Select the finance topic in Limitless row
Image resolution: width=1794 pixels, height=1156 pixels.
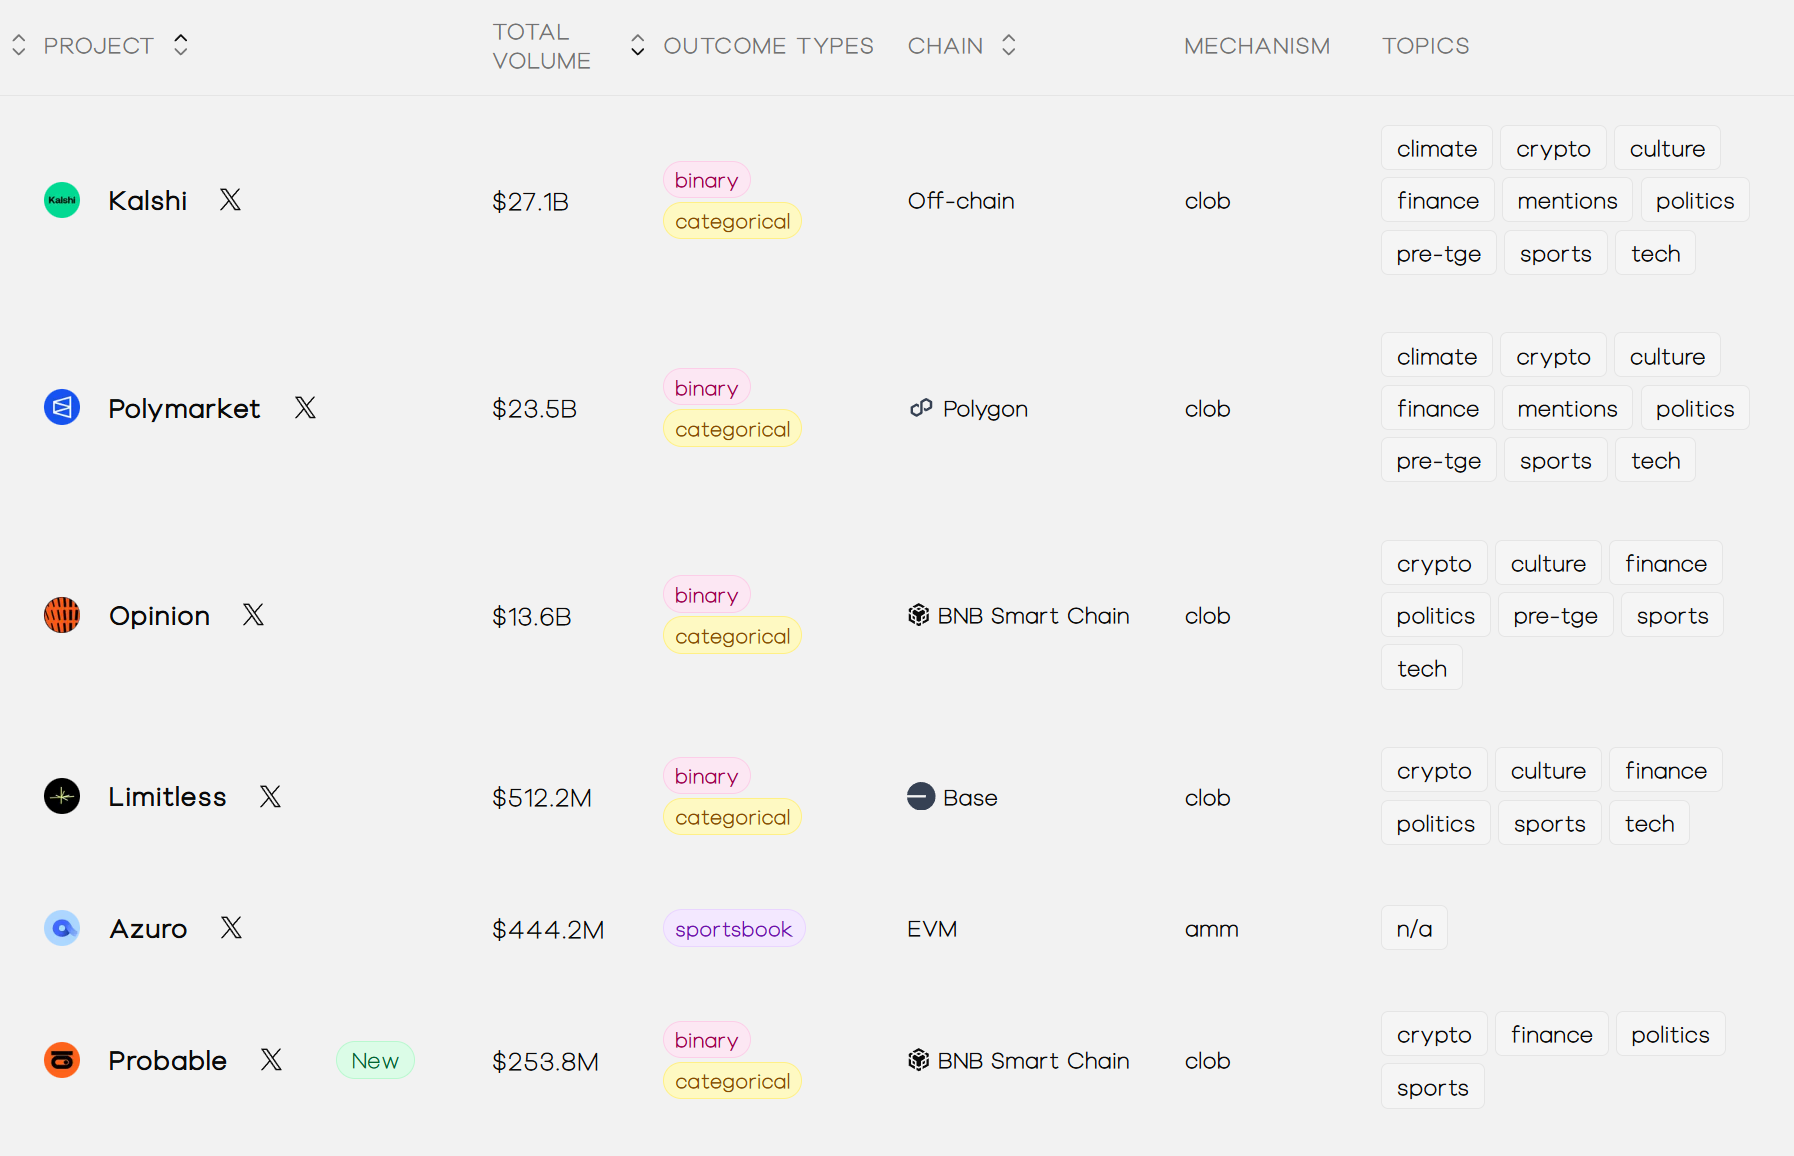[1666, 770]
